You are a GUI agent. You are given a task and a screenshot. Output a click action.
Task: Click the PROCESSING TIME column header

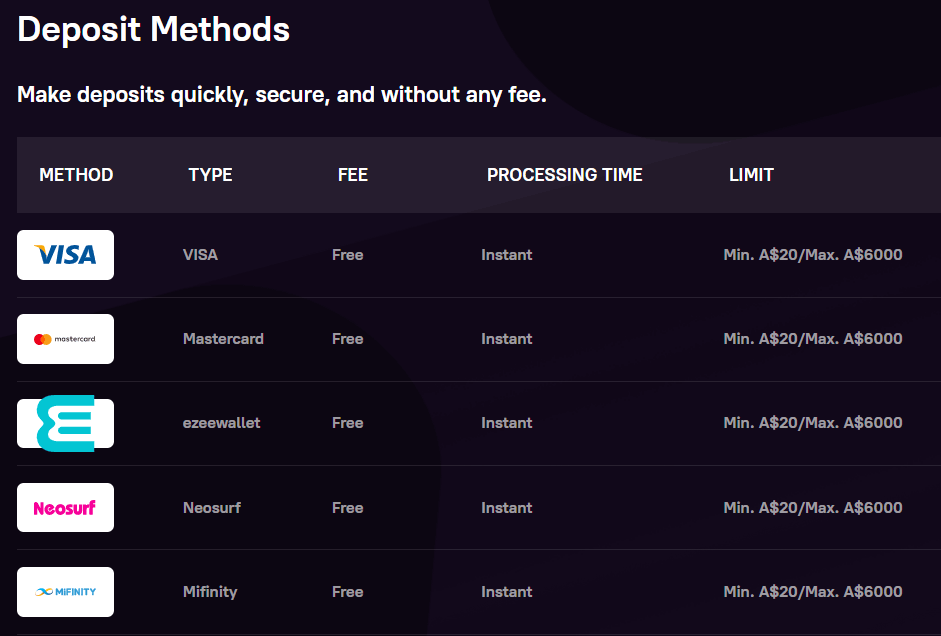click(565, 175)
